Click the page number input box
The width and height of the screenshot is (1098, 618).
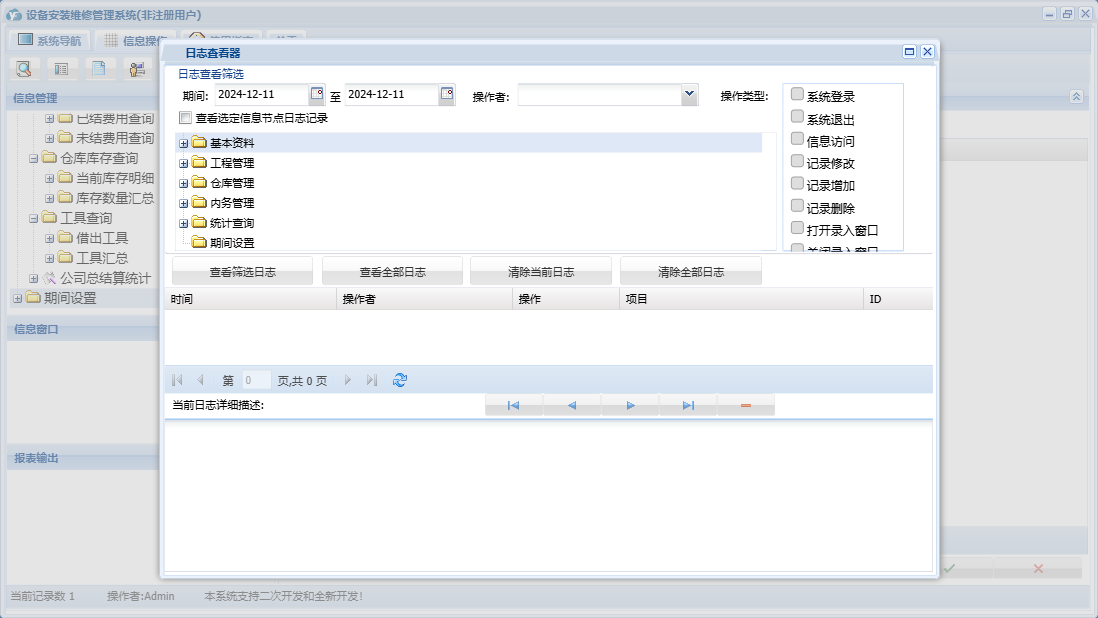coord(256,380)
